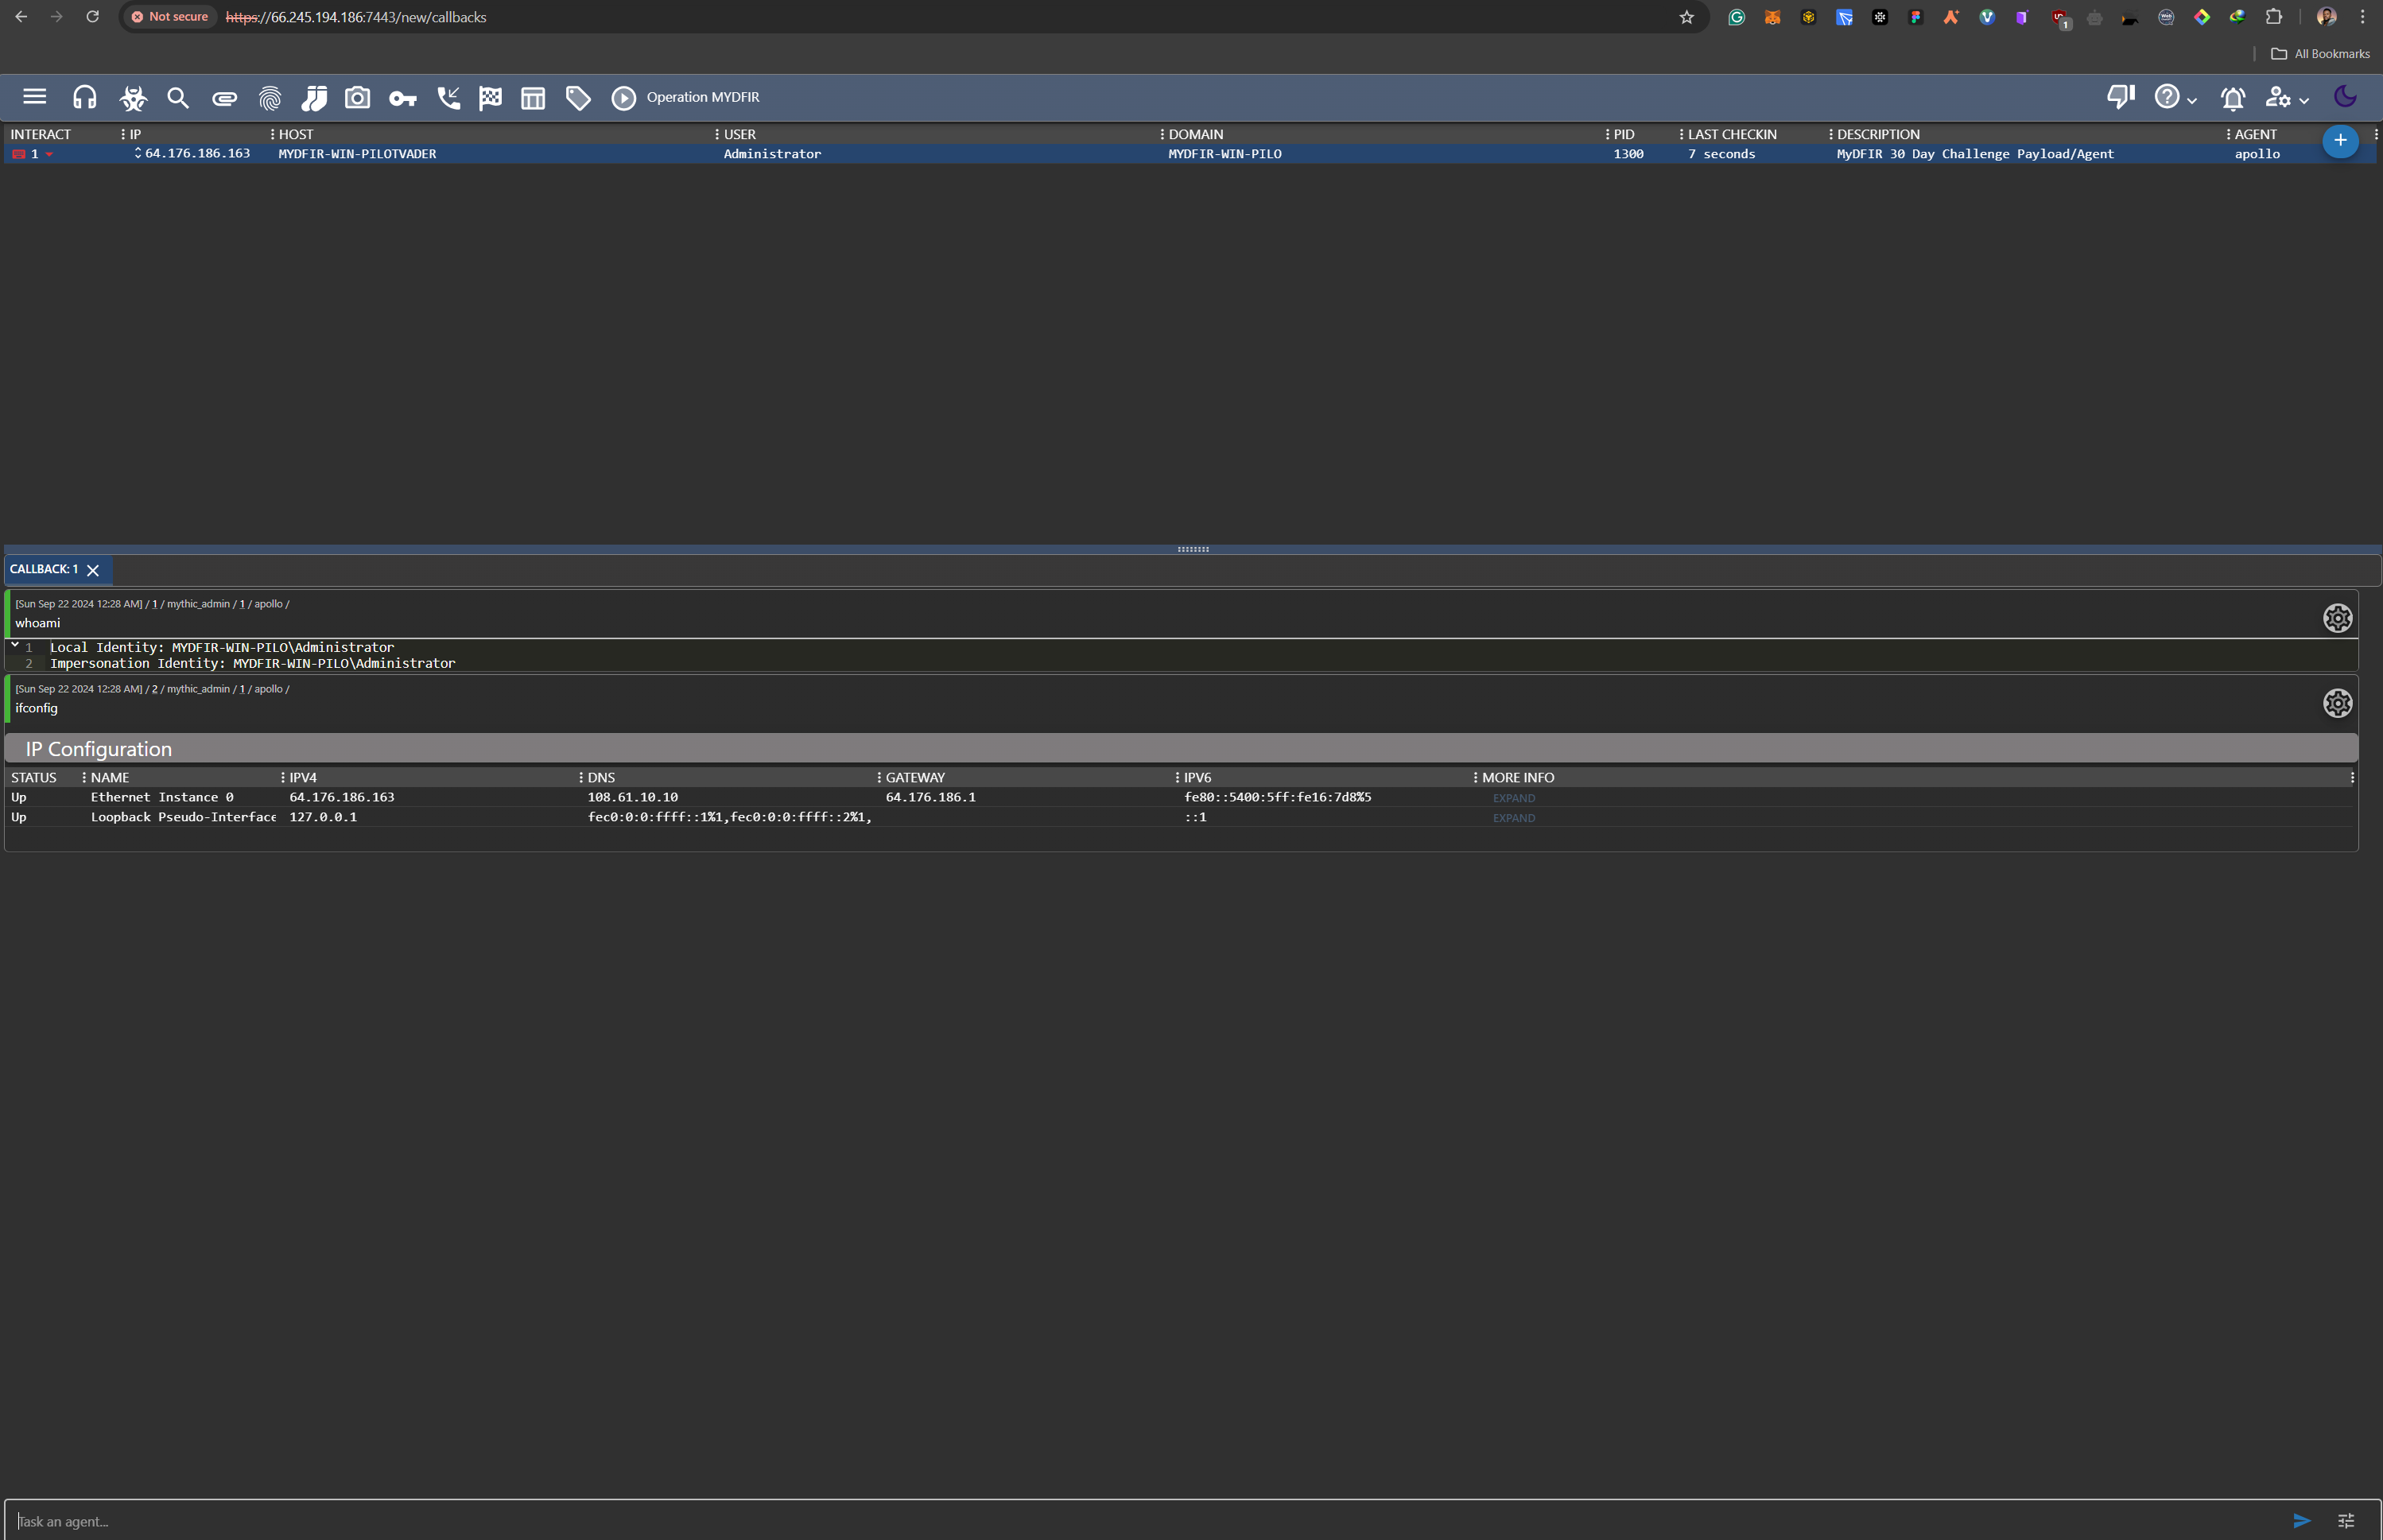Close the CALLBACK: 1 tab
Viewport: 2383px width, 1540px height.
pos(93,570)
